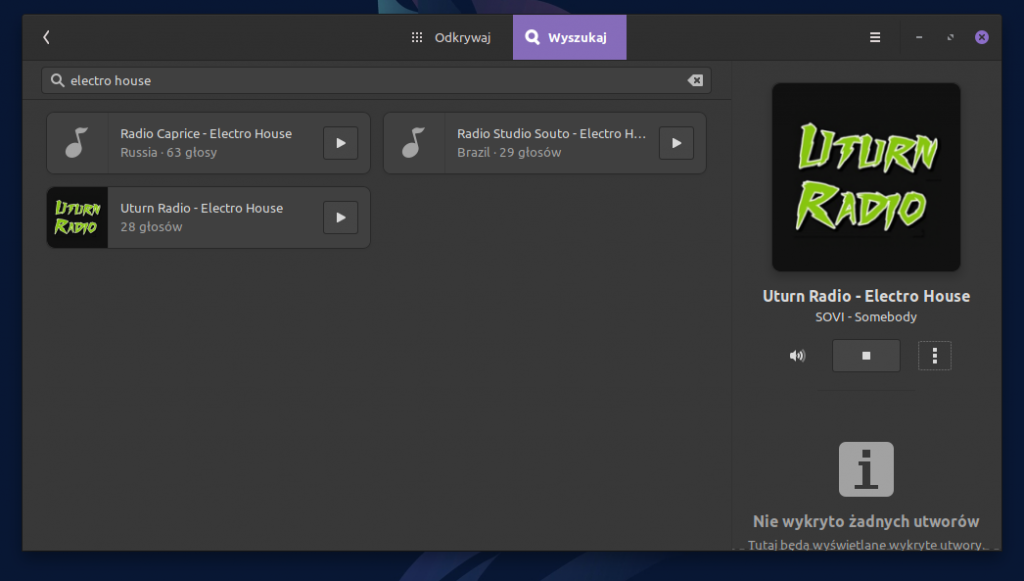Open the Radio Caprice - Electro House station title
The width and height of the screenshot is (1024, 581).
206,134
